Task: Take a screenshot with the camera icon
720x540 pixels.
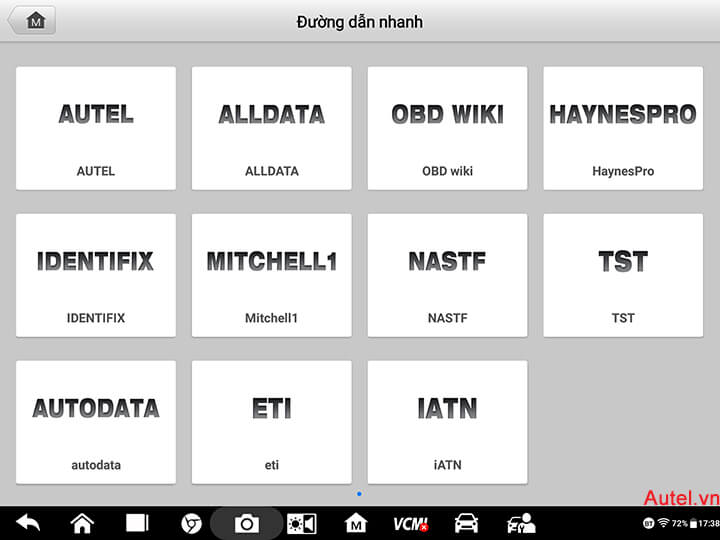Action: pyautogui.click(x=247, y=523)
